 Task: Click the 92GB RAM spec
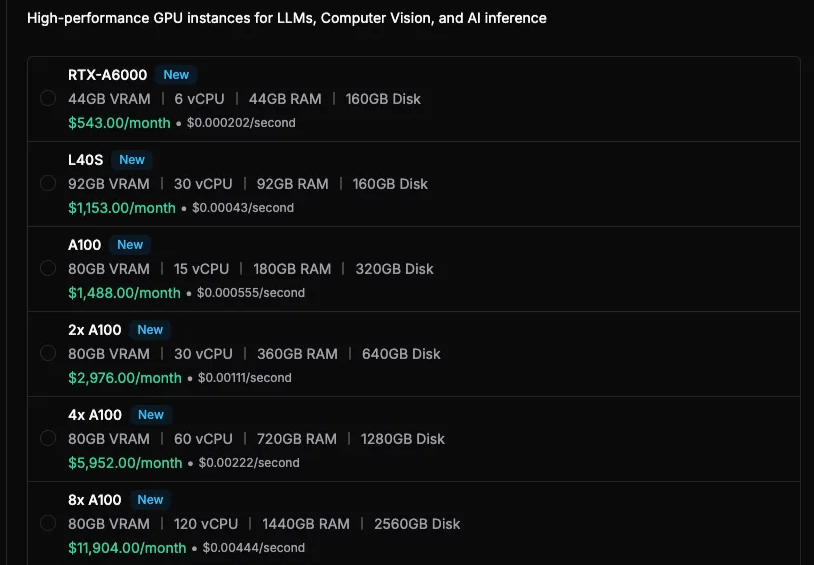[x=292, y=184]
